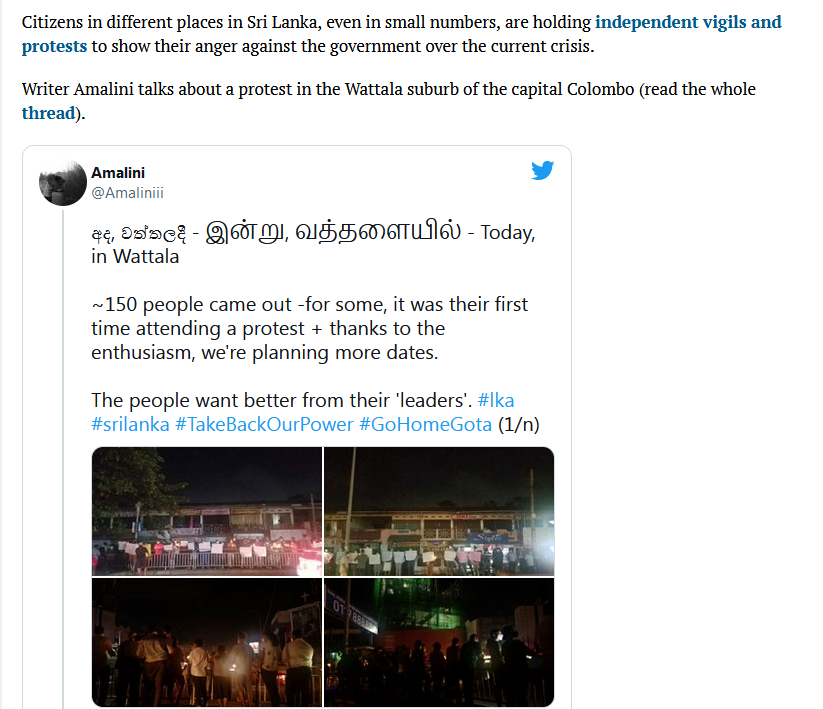
Task: Select the #lka hashtag
Action: pyautogui.click(x=496, y=400)
